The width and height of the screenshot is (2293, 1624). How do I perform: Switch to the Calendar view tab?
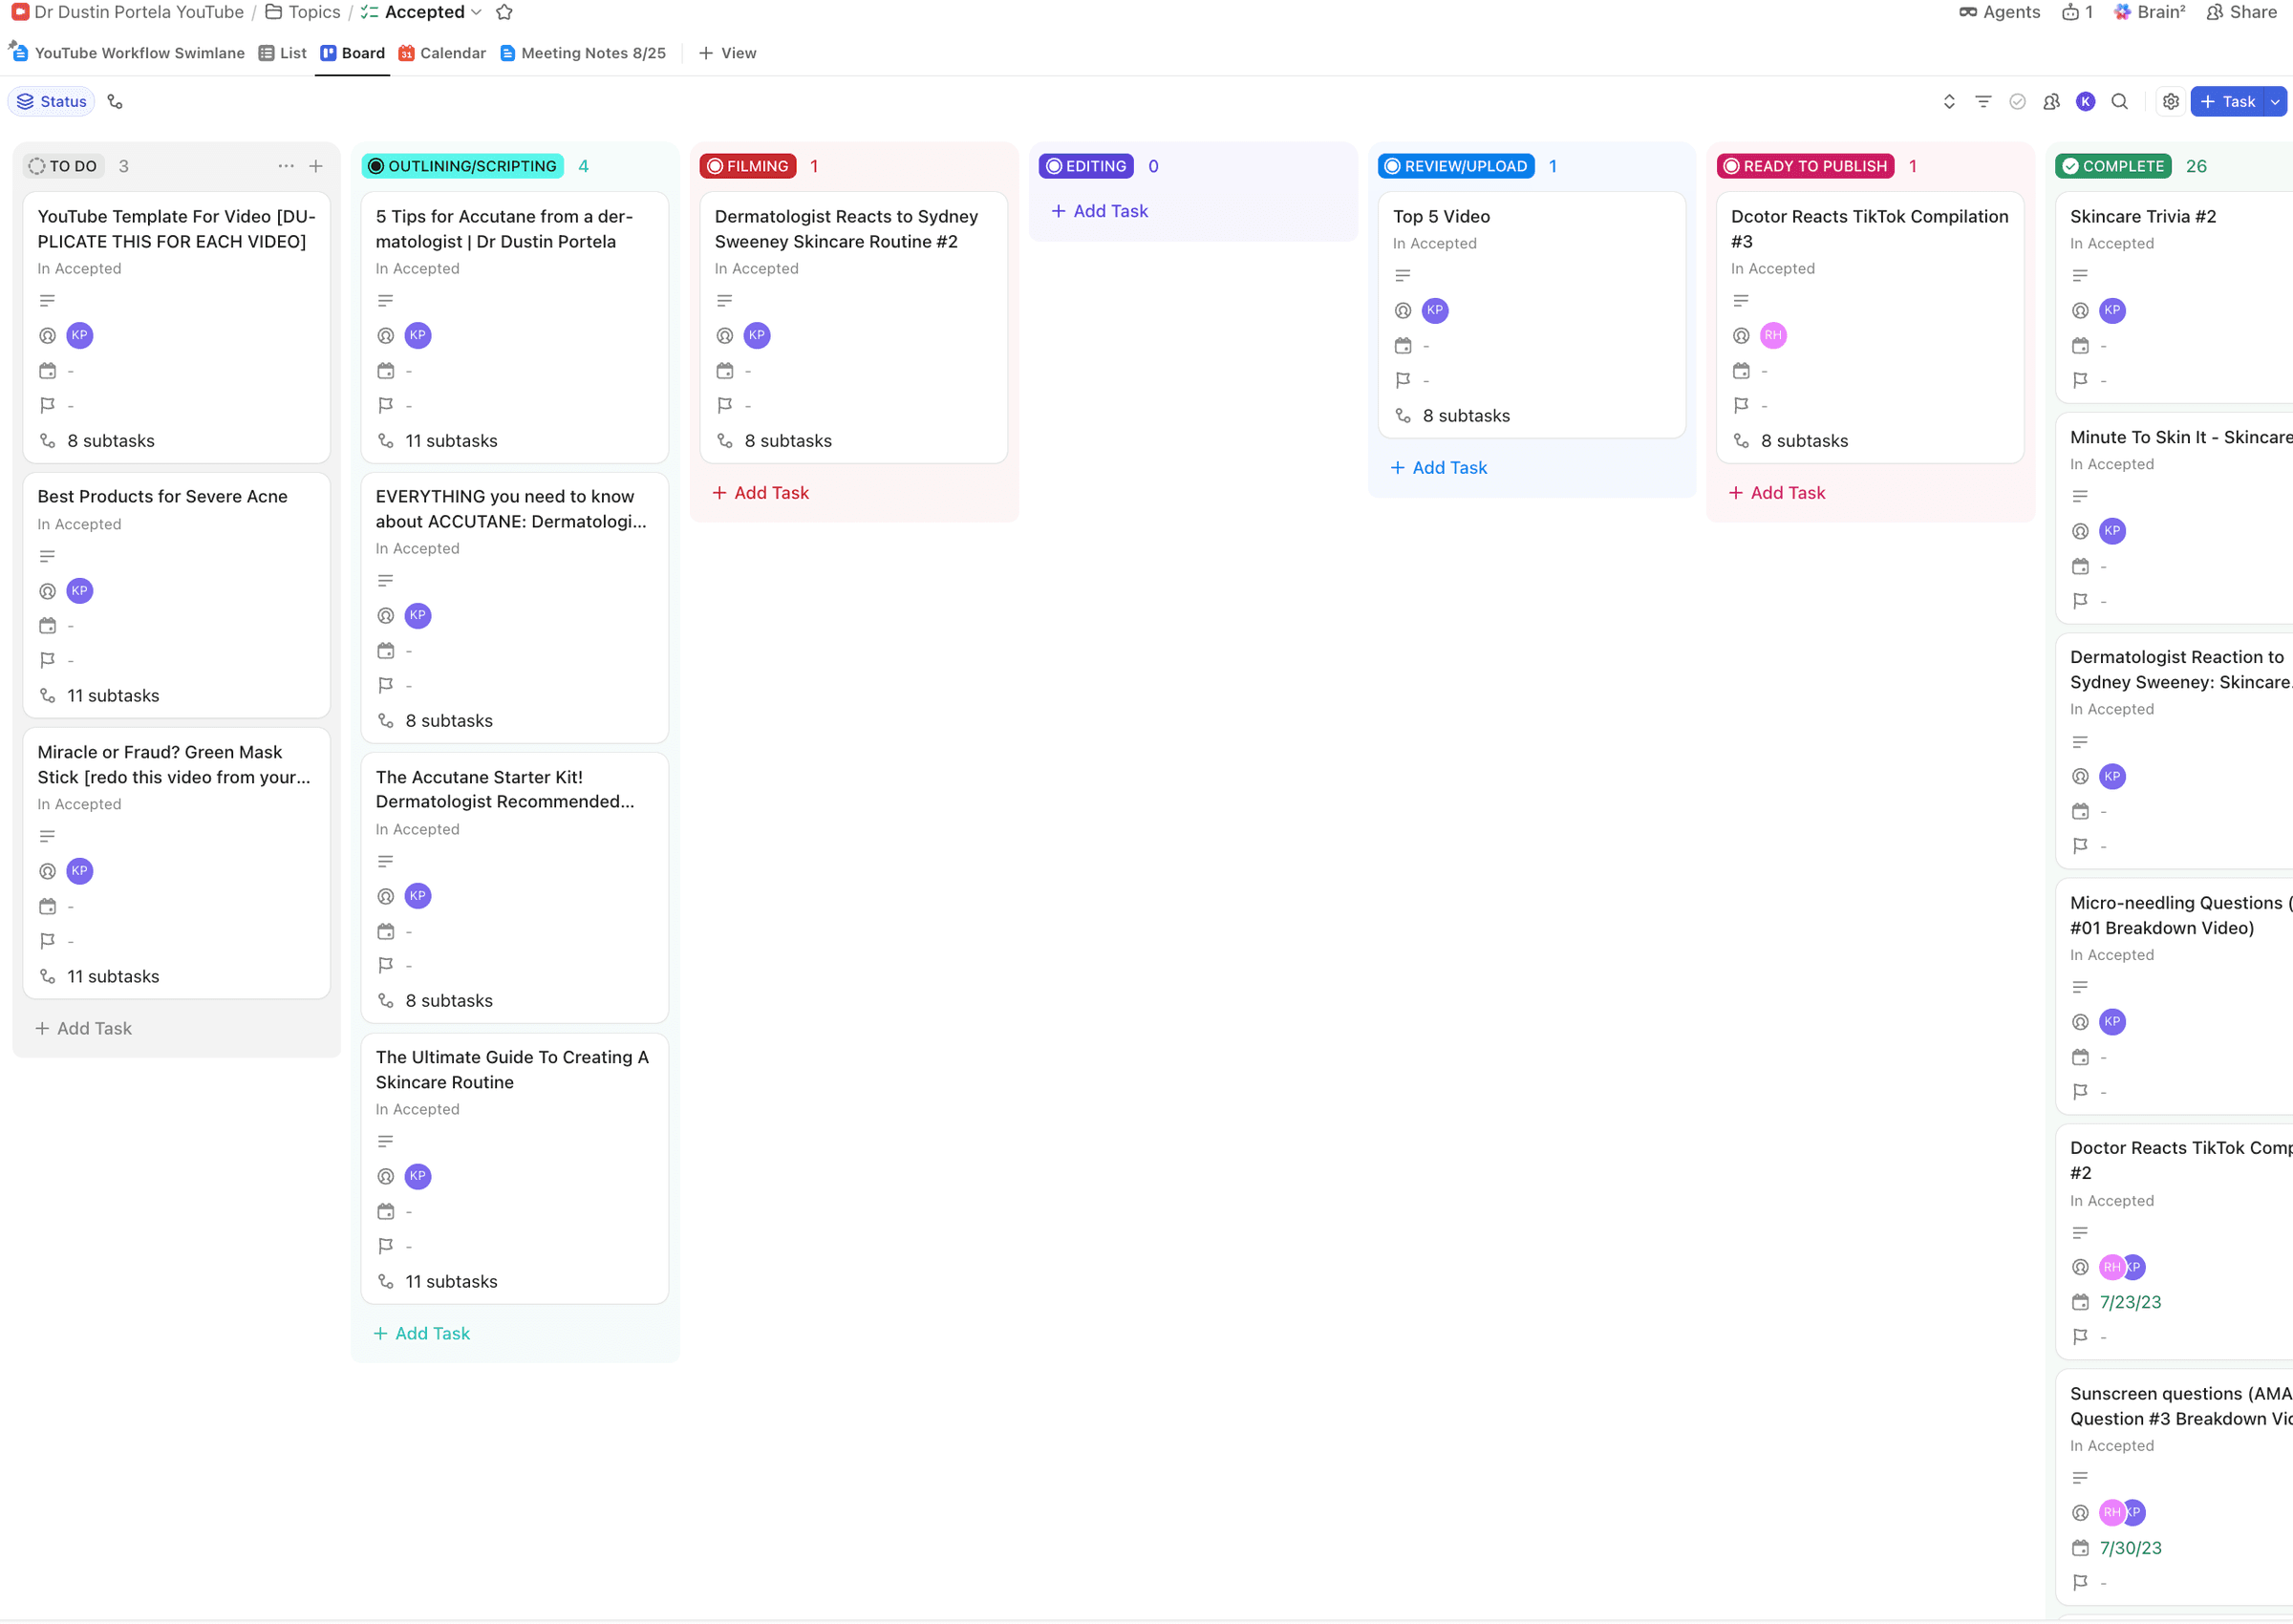point(442,53)
